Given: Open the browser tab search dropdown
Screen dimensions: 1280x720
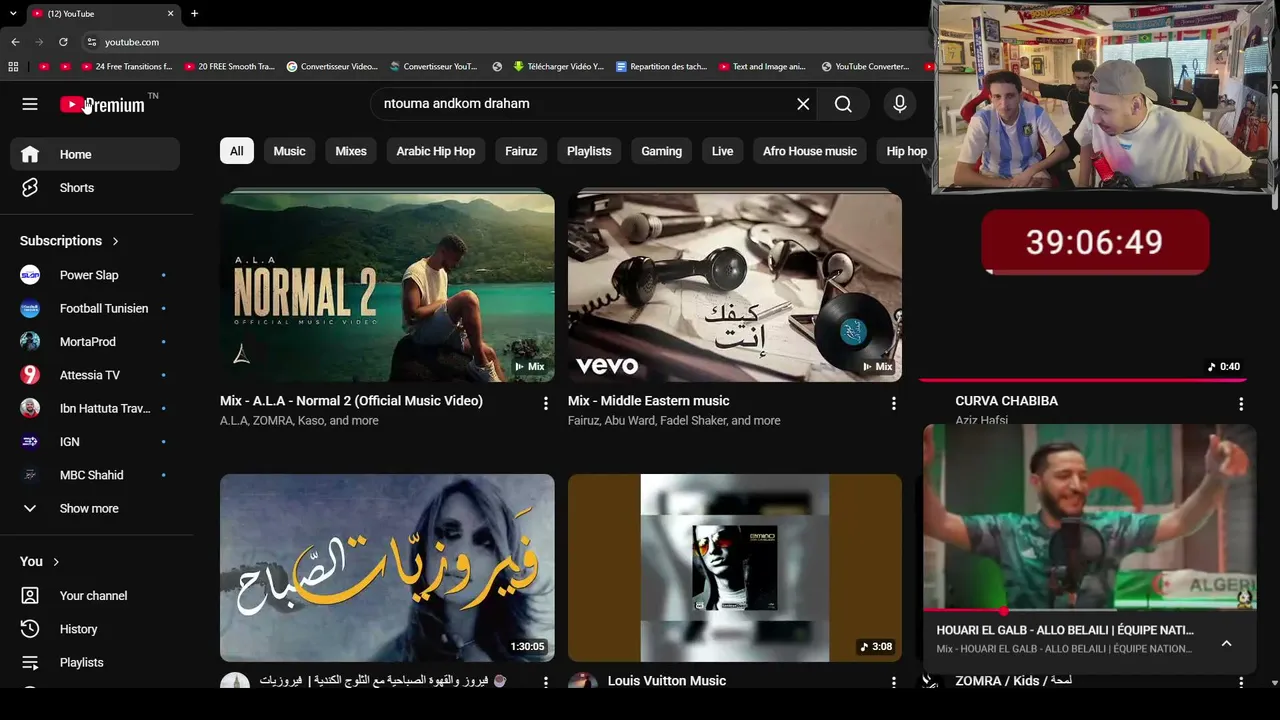Looking at the screenshot, I should coord(13,14).
